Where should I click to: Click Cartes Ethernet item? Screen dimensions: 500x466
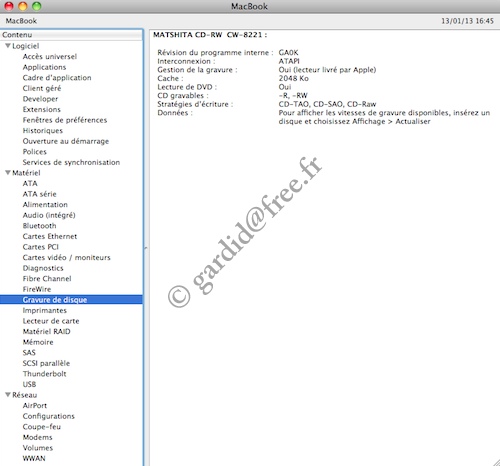pyautogui.click(x=50, y=236)
